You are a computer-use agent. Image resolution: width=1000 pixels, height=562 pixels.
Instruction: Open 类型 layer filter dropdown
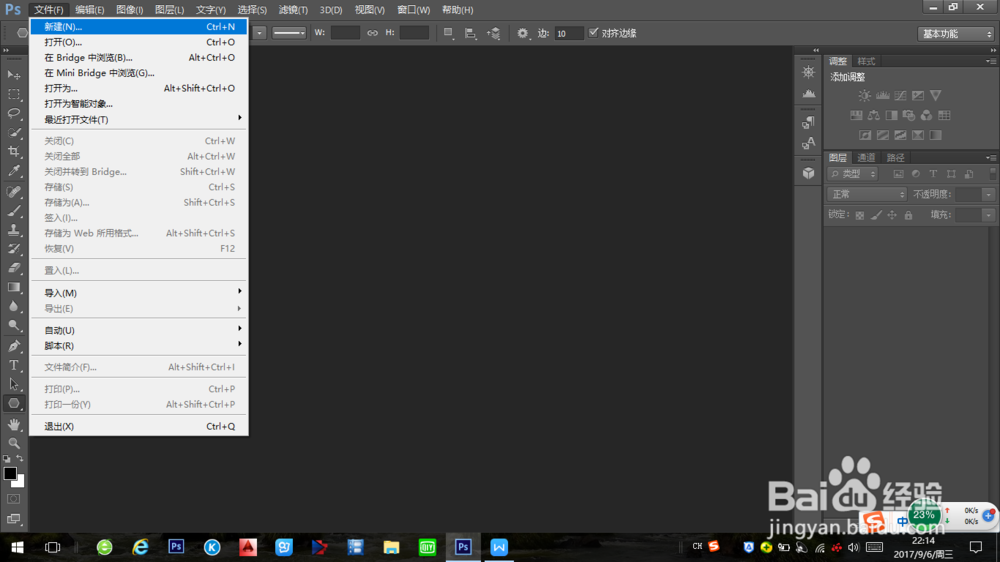(853, 174)
